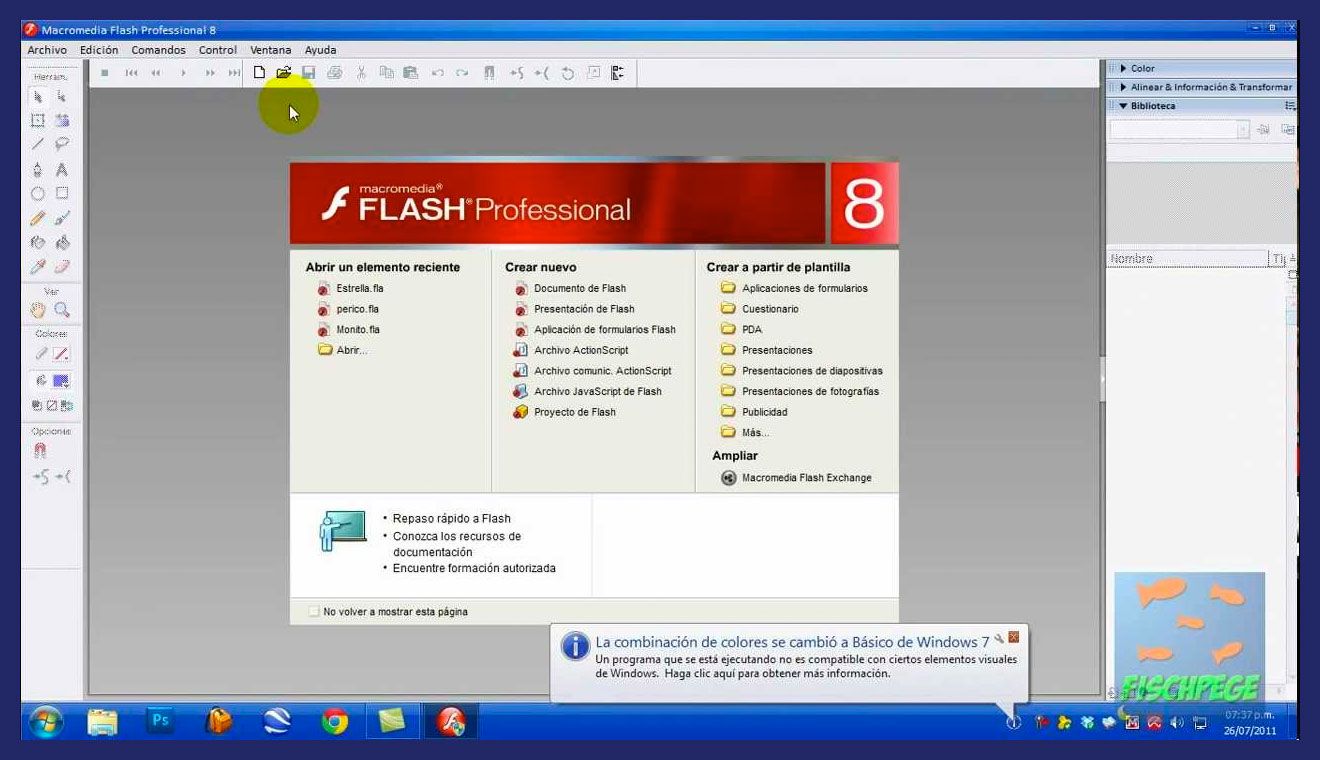Click the Undo toolbar icon
1320x760 pixels.
point(437,72)
